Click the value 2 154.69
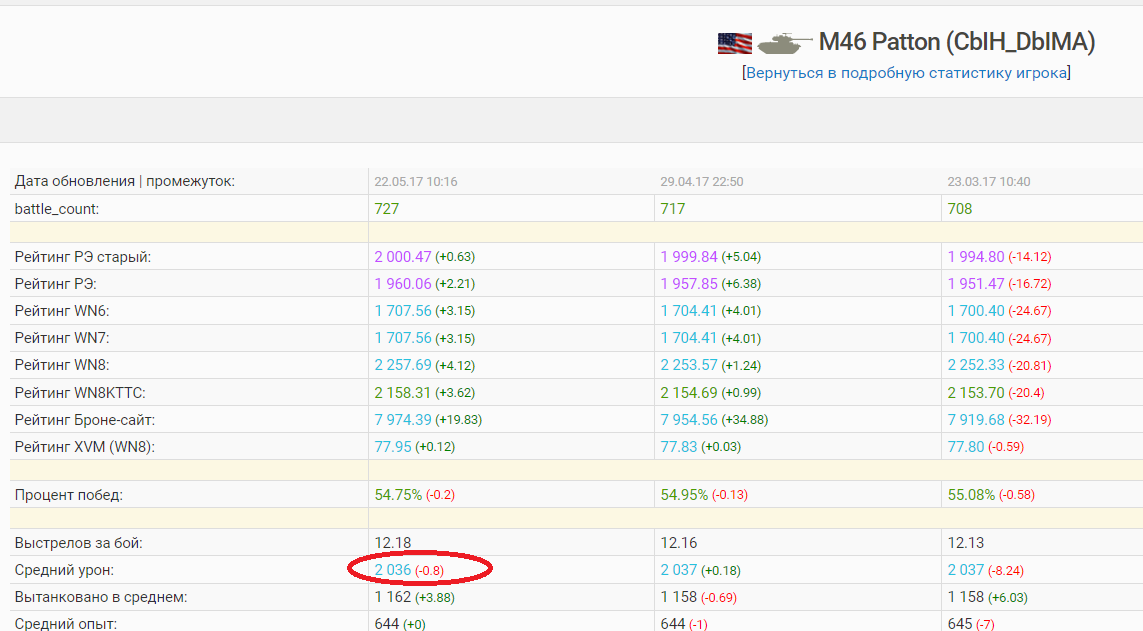Screen dimensions: 1143x631 689,393
